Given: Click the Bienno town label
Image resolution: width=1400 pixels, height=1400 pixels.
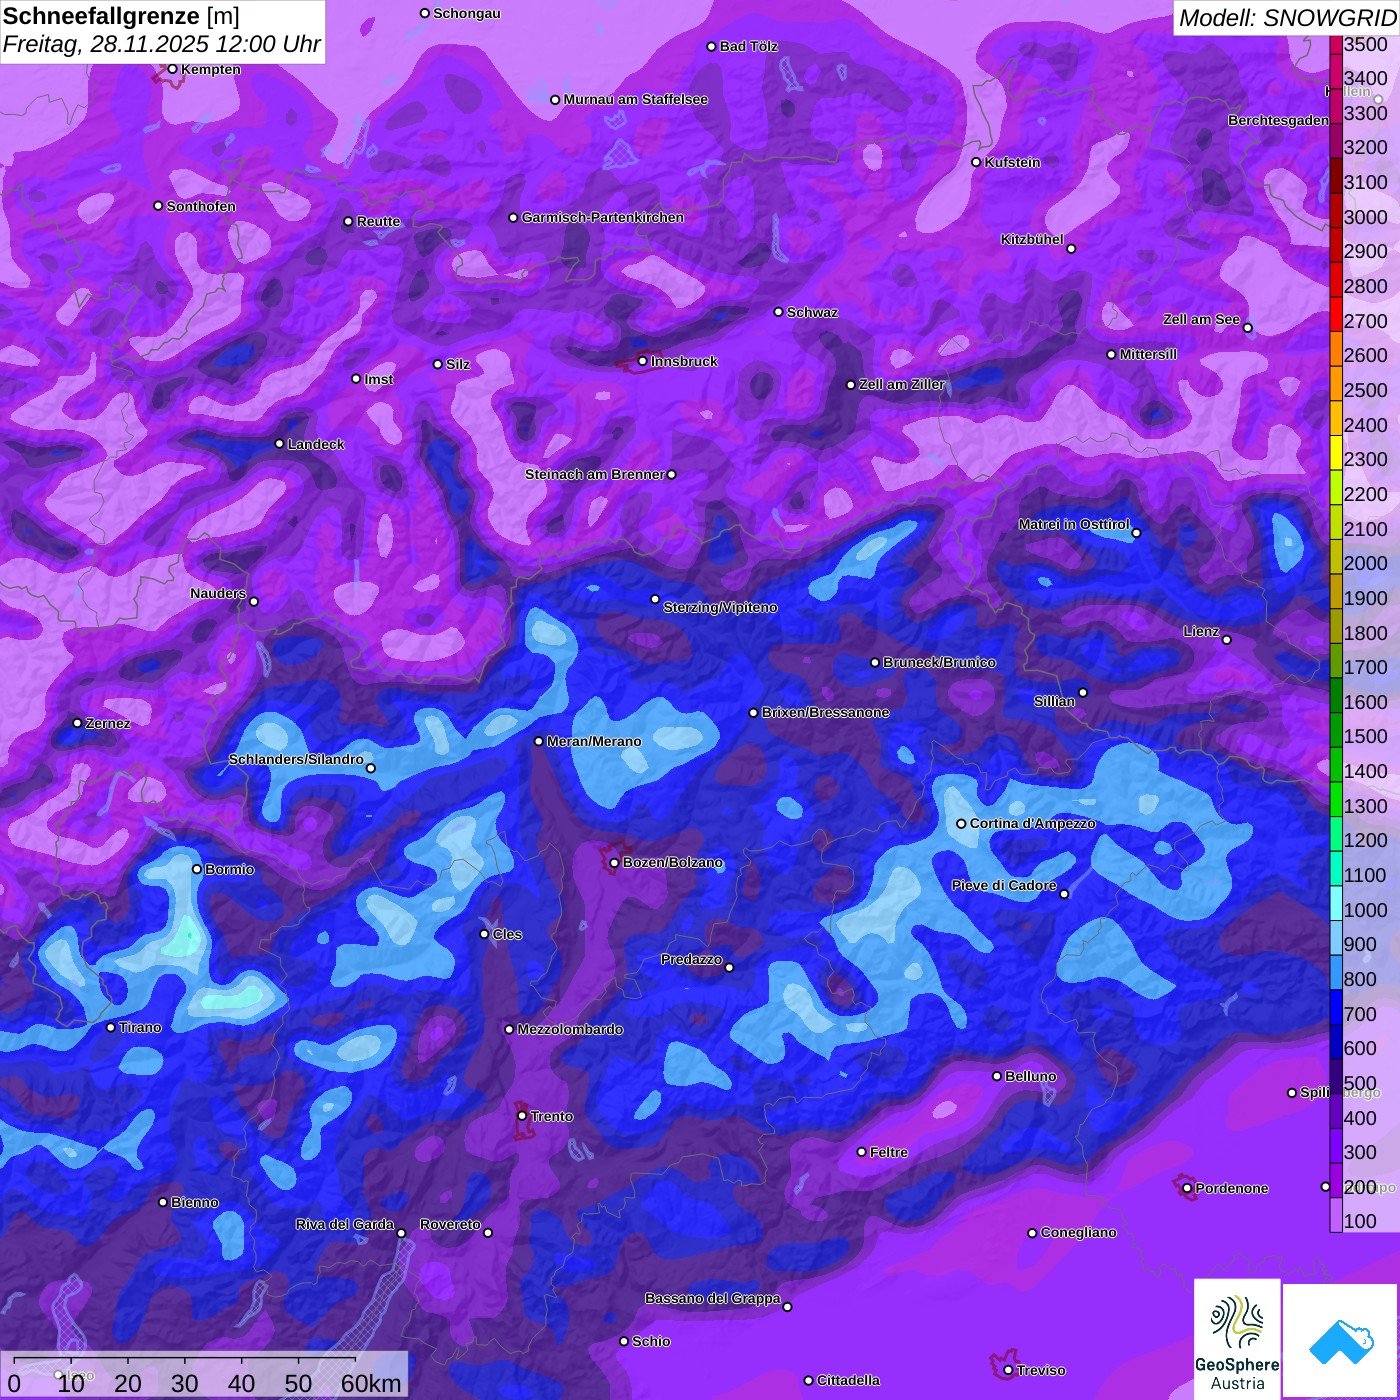Looking at the screenshot, I should 194,1202.
